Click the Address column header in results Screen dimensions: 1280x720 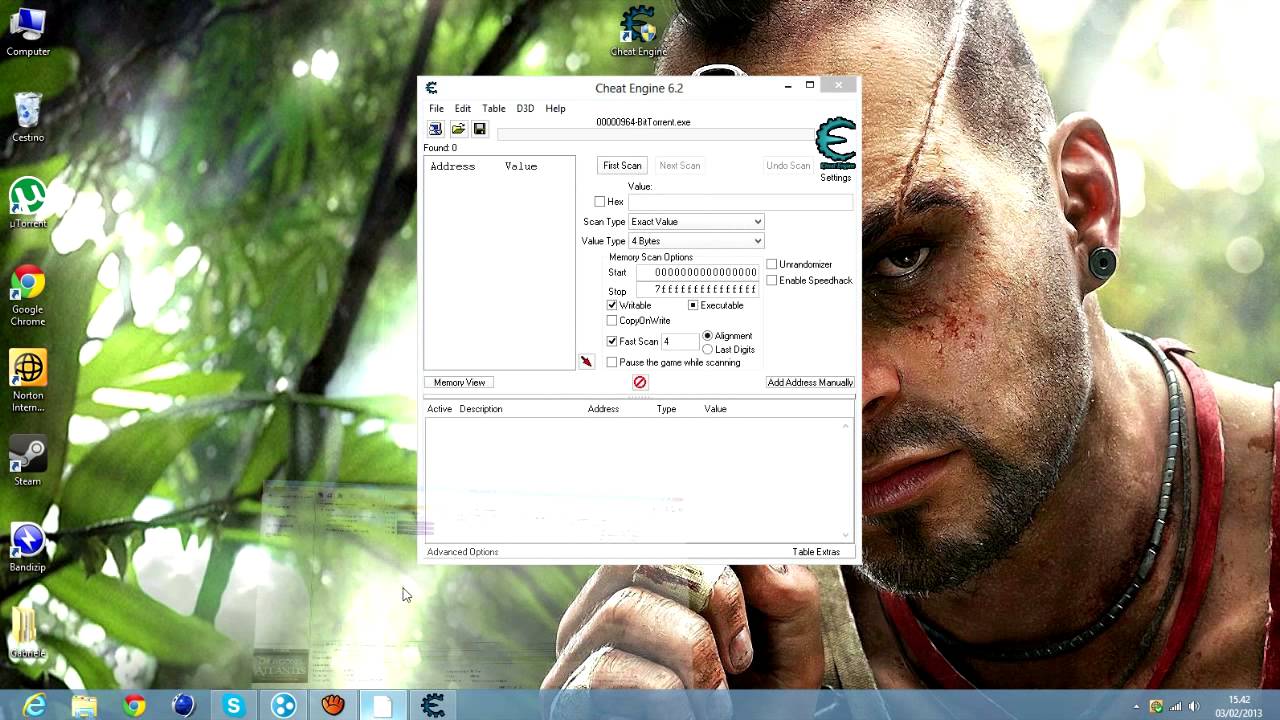pos(452,166)
